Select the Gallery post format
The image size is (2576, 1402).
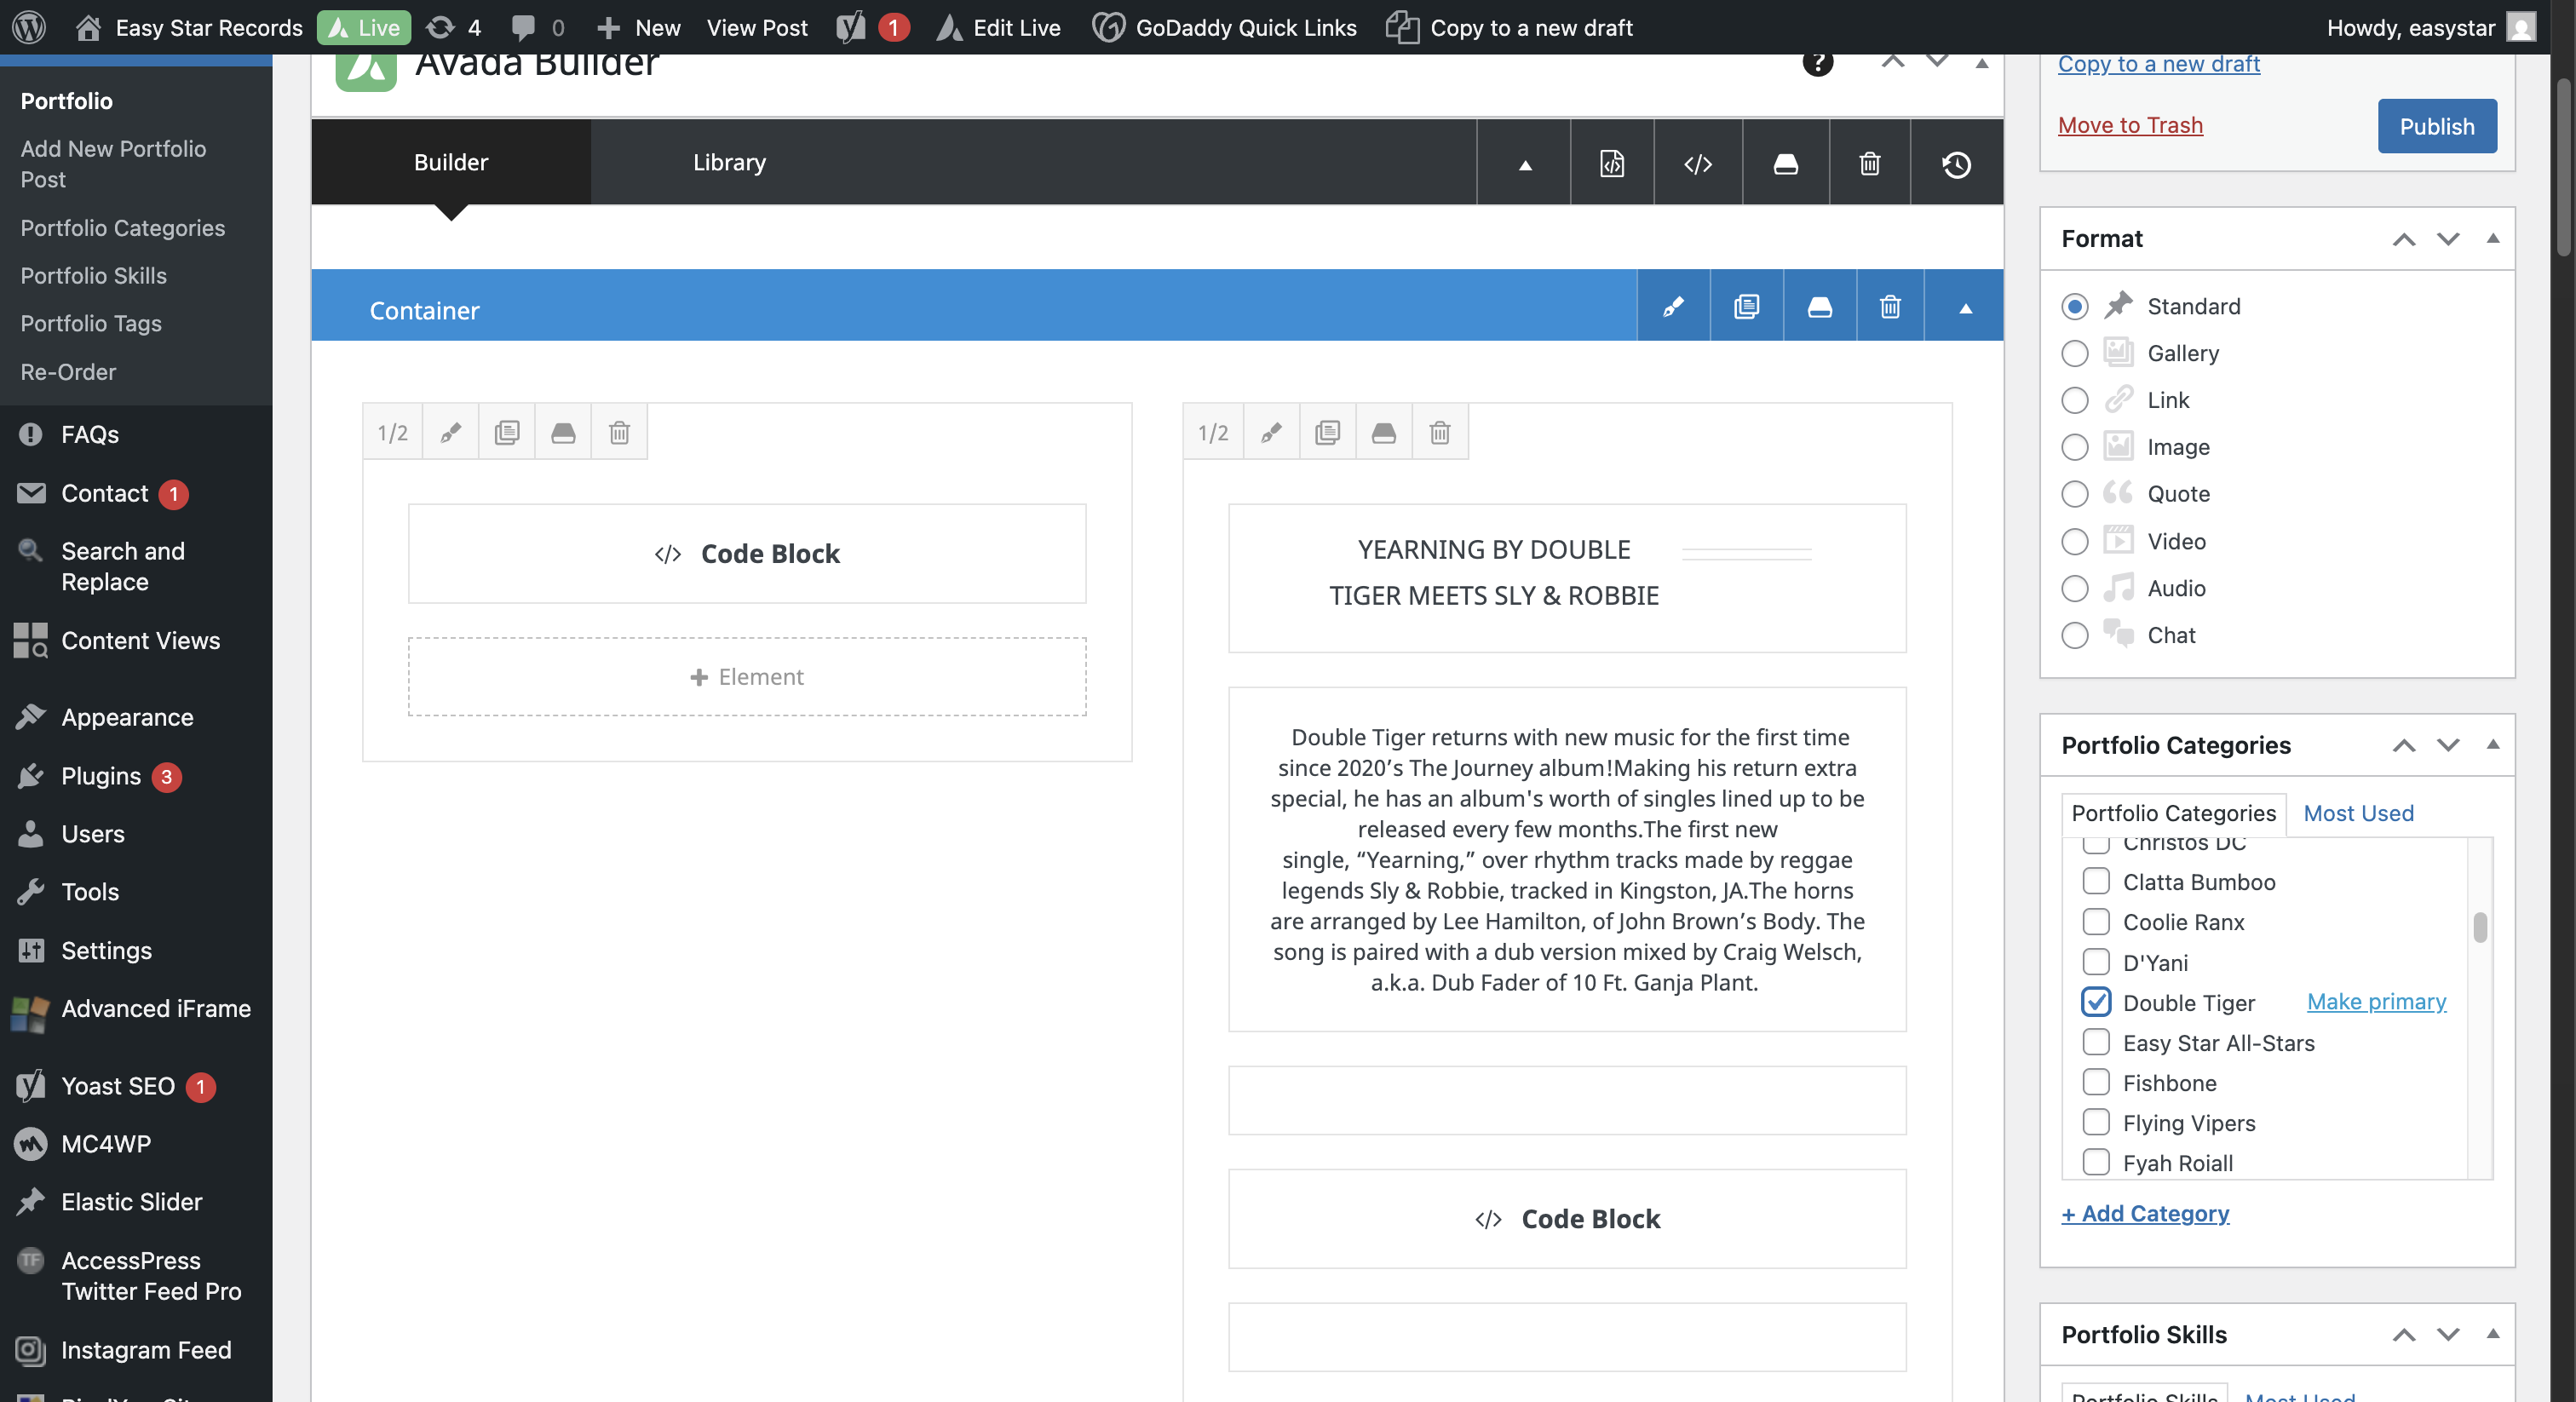tap(2074, 353)
